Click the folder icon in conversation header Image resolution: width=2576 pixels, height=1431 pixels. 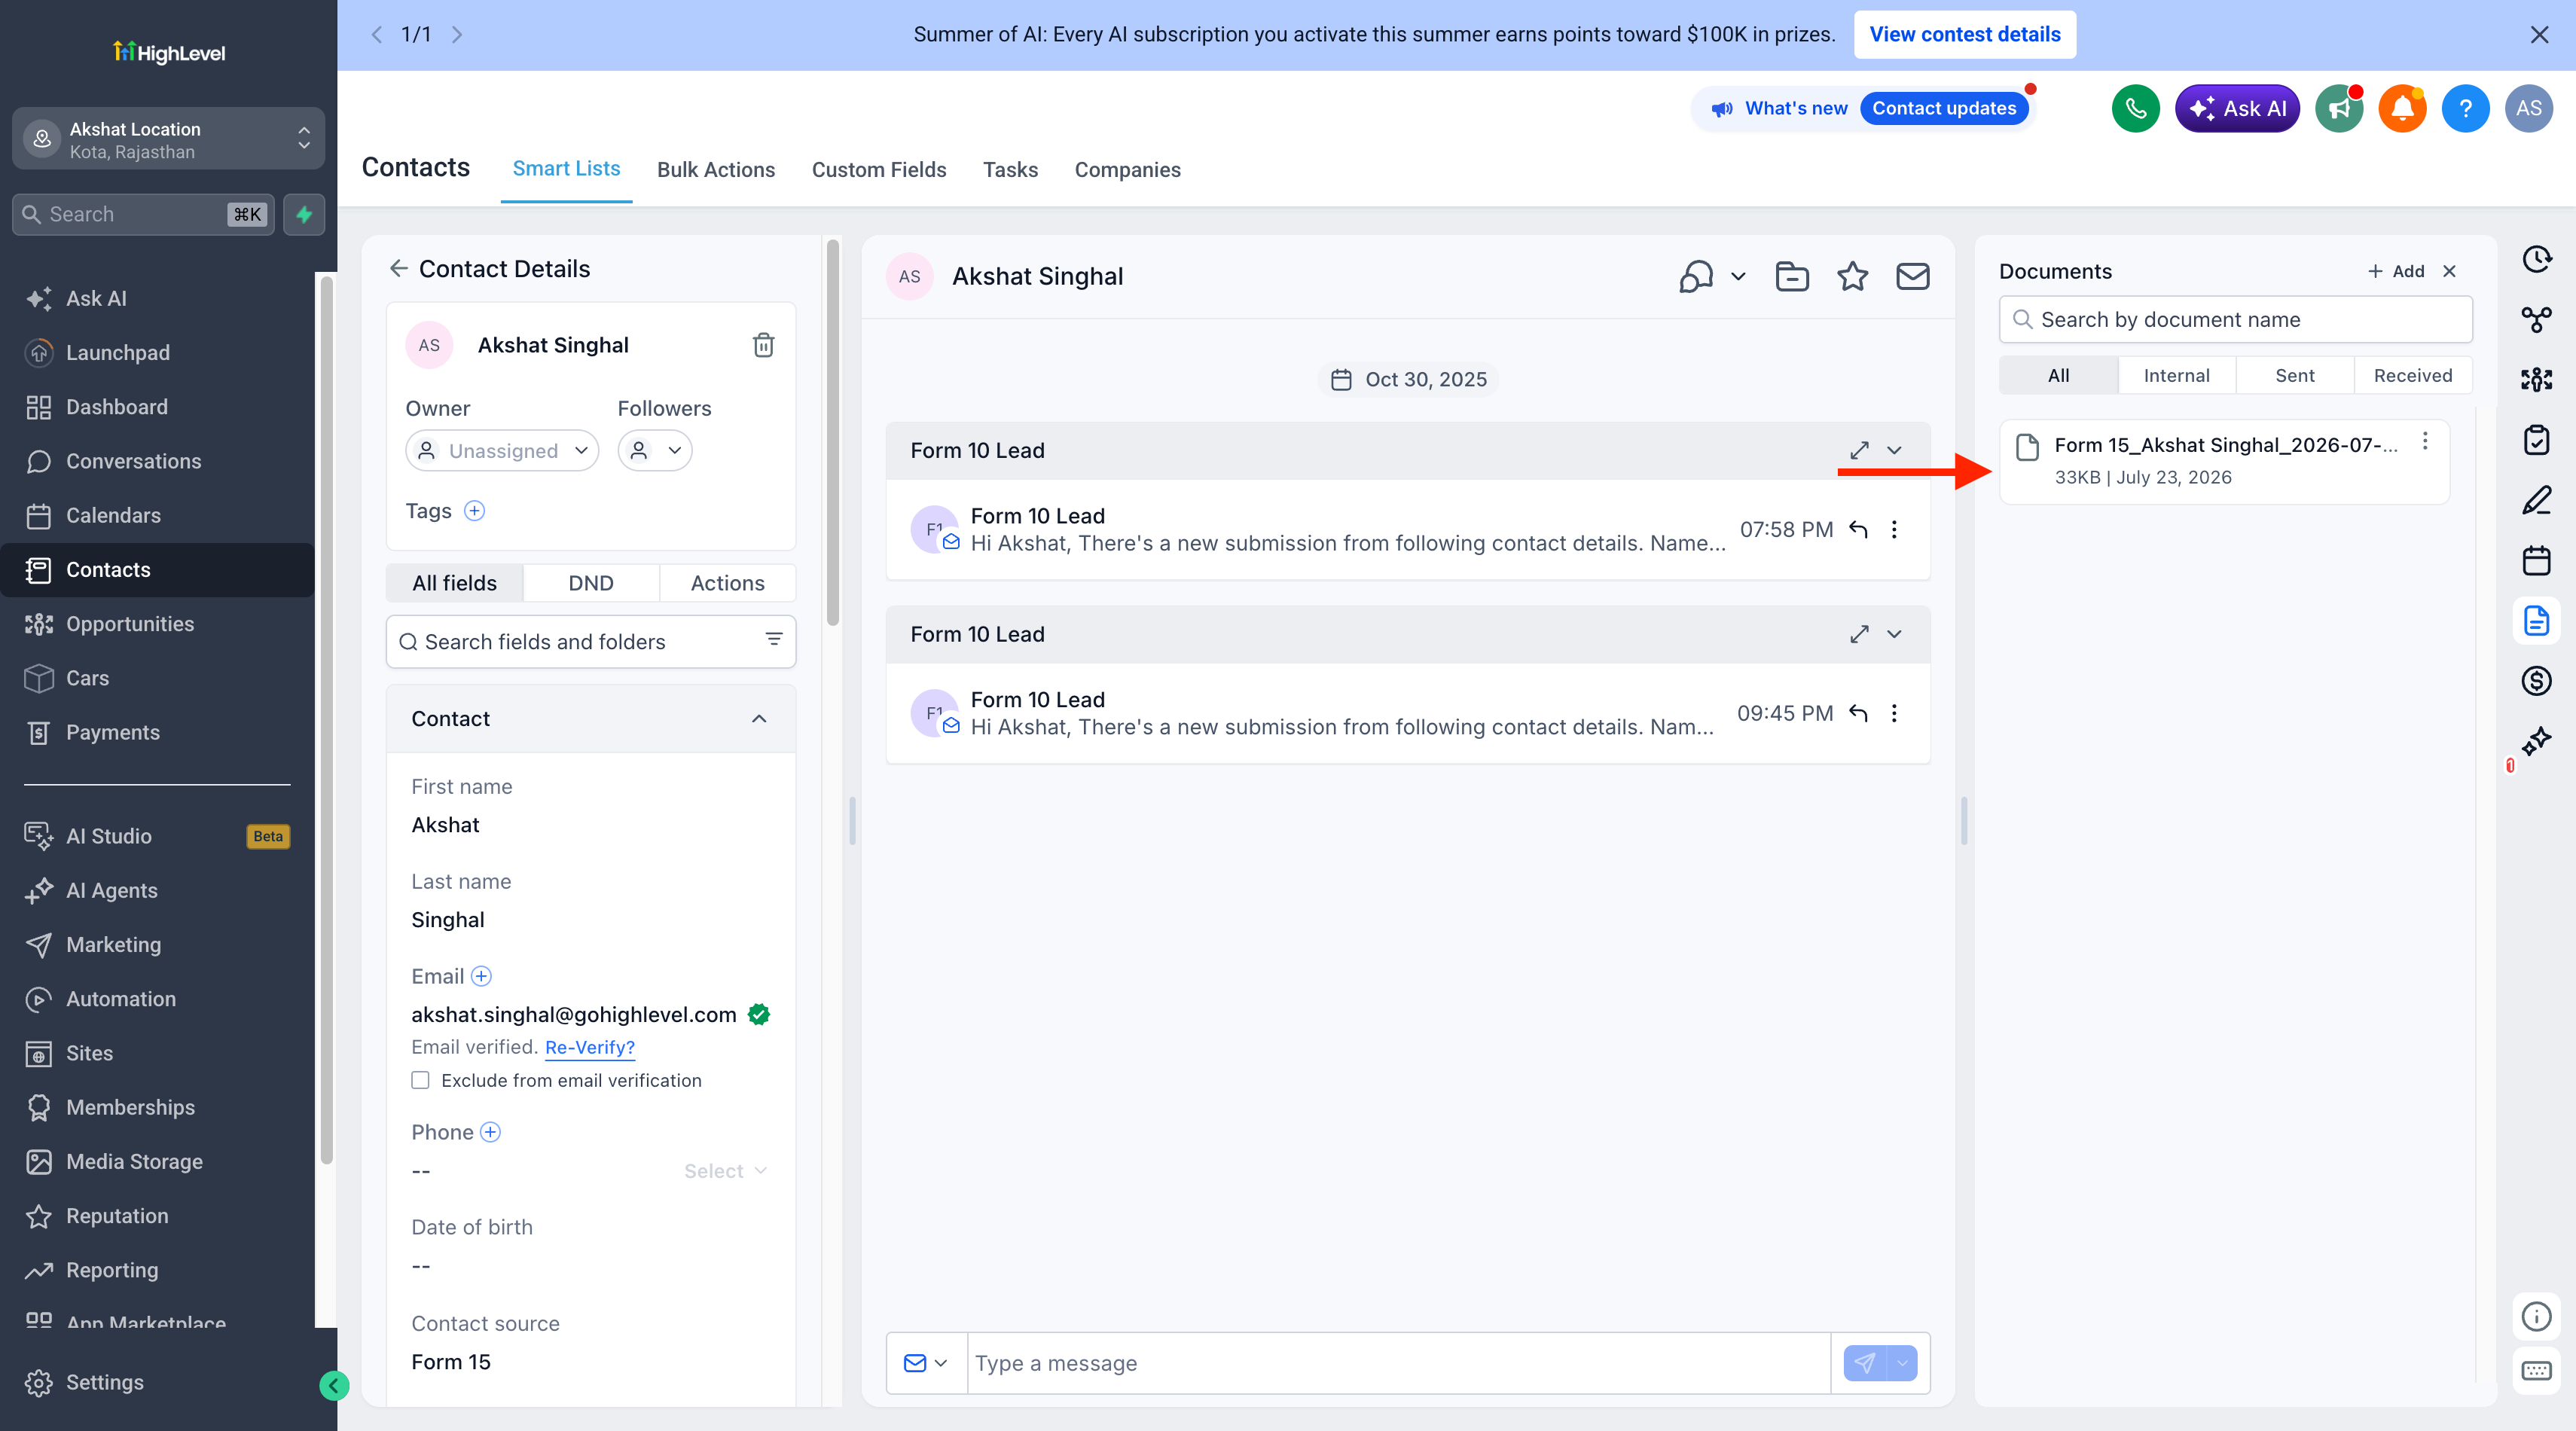coord(1791,276)
